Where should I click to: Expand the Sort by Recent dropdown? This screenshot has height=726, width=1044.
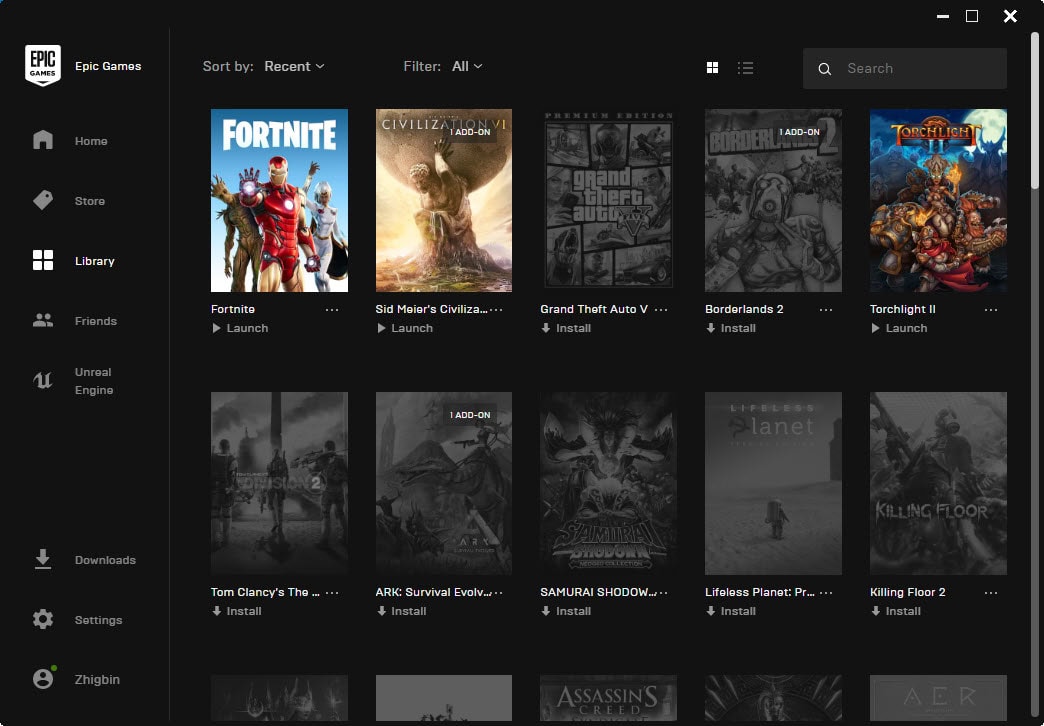point(294,66)
